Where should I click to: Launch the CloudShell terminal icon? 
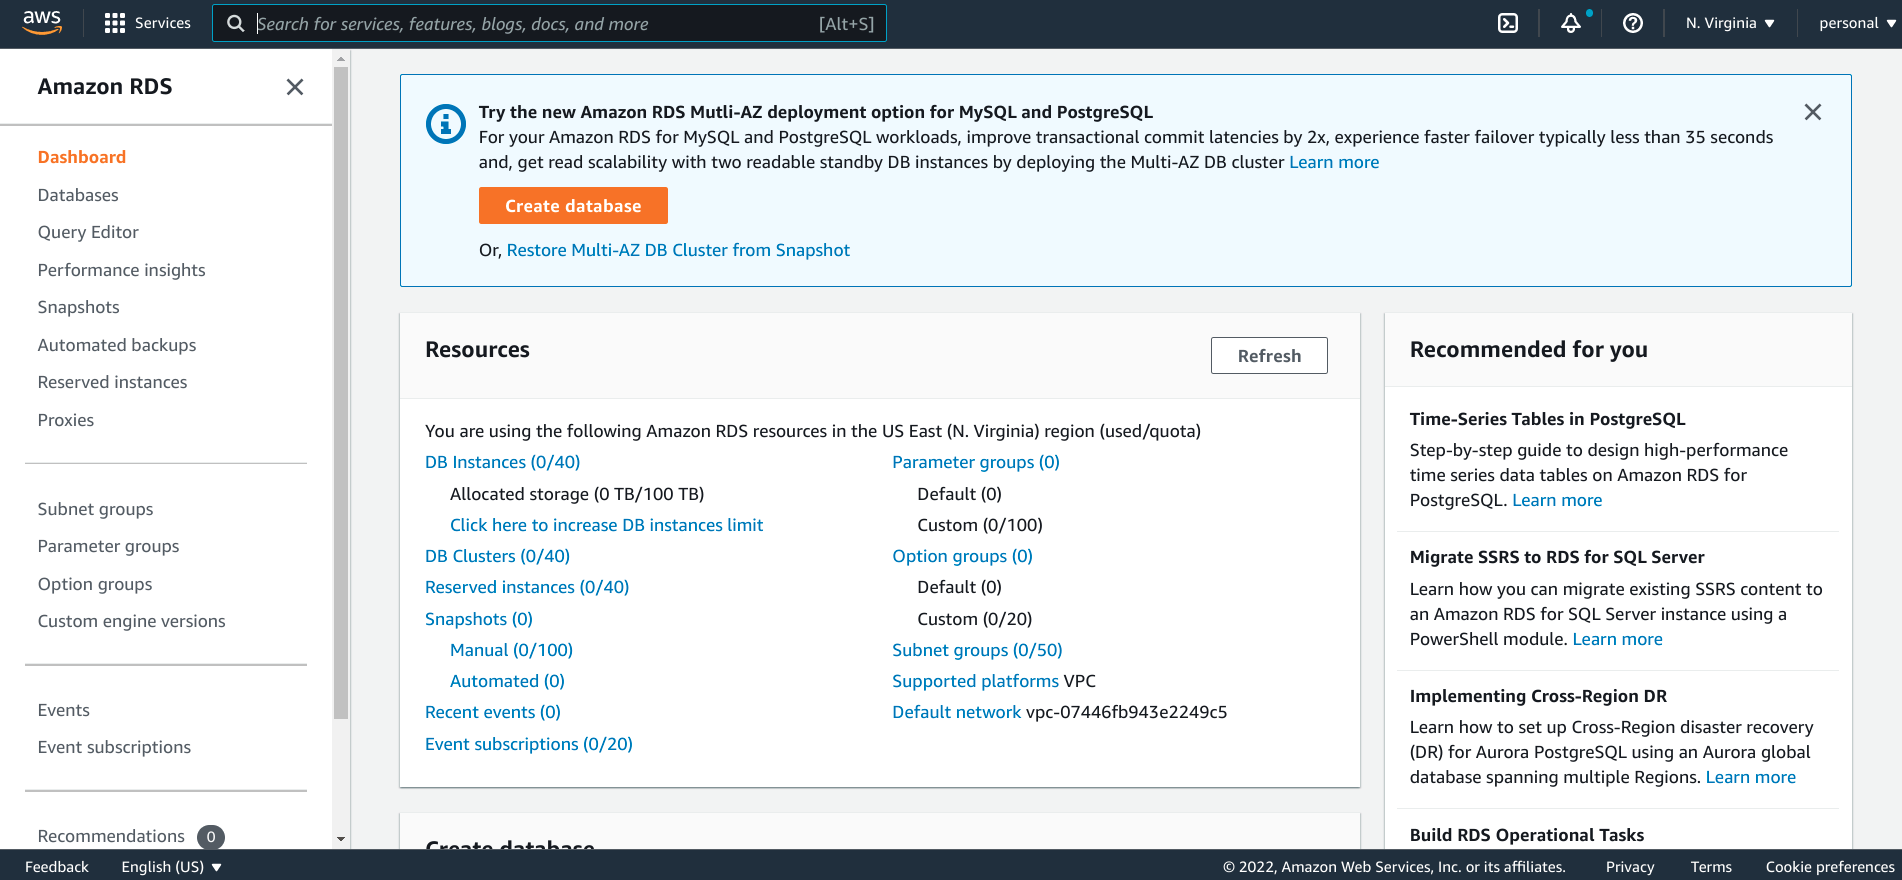coord(1508,23)
